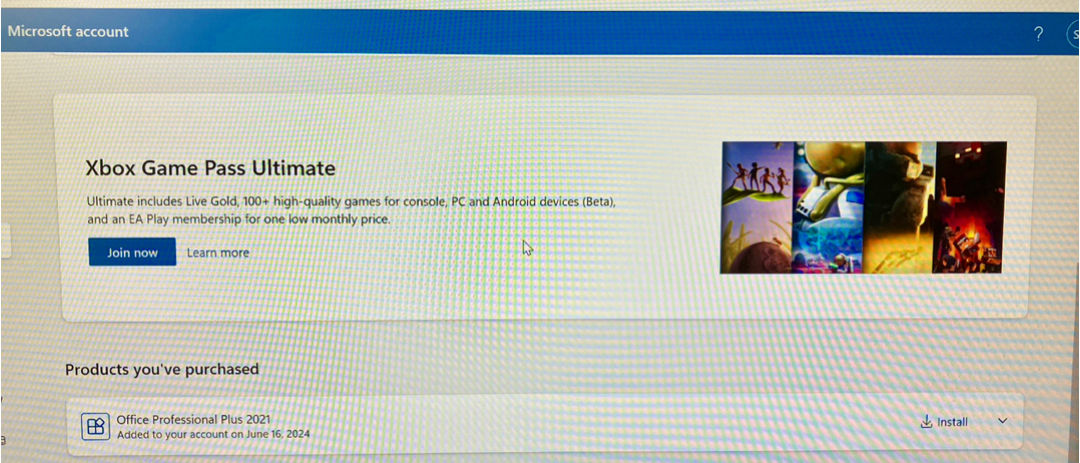Expand Office Professional Plus 2021 details chevron
1080x463 pixels.
coord(1002,421)
